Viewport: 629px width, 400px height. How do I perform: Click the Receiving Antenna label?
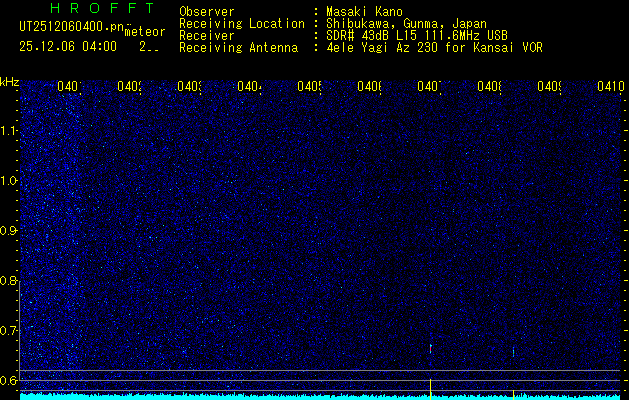[239, 48]
